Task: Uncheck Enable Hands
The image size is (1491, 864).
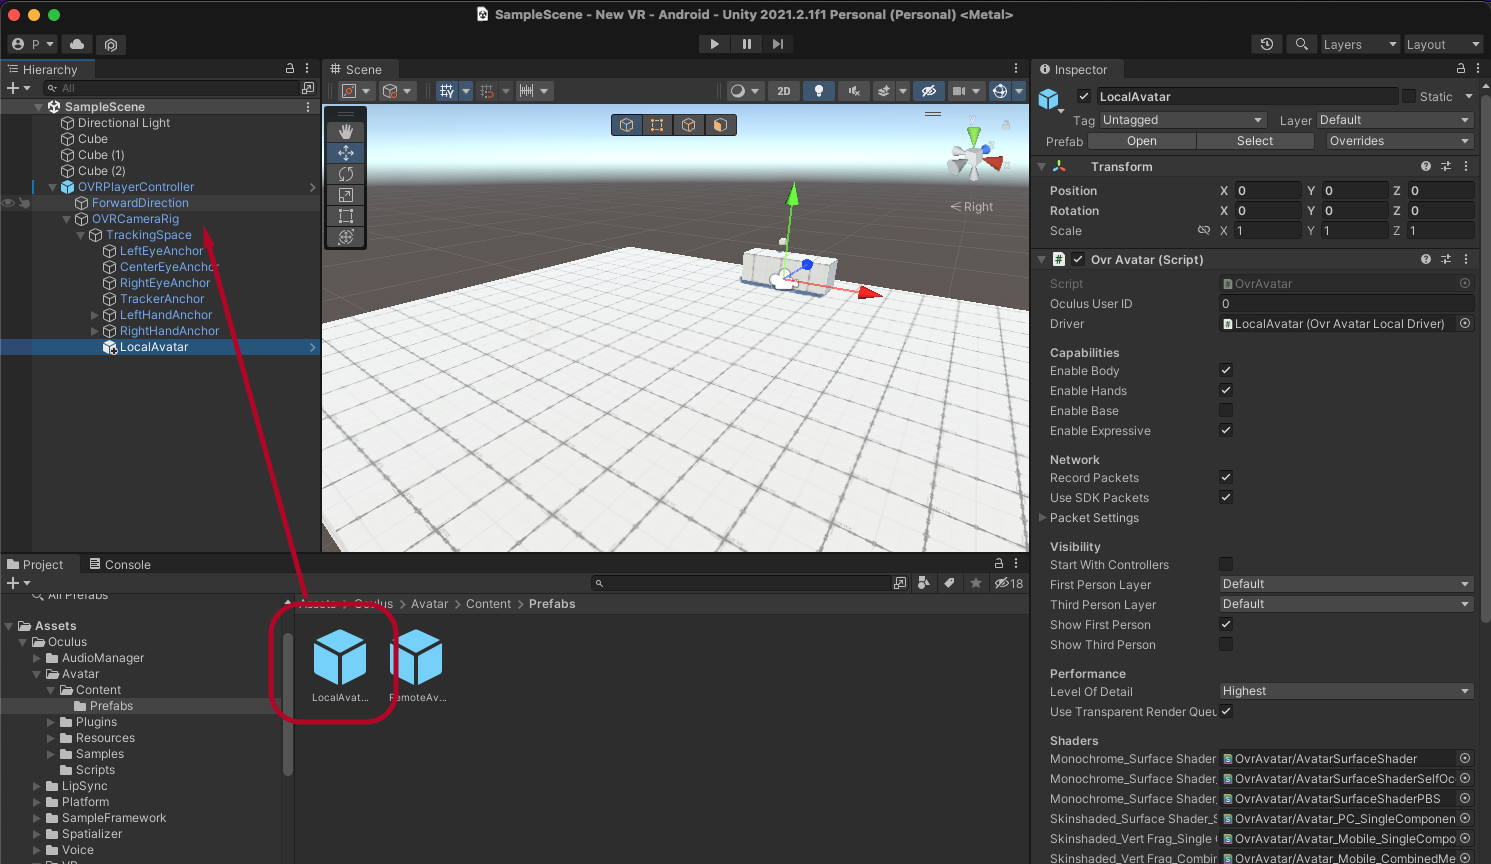Action: (1226, 391)
